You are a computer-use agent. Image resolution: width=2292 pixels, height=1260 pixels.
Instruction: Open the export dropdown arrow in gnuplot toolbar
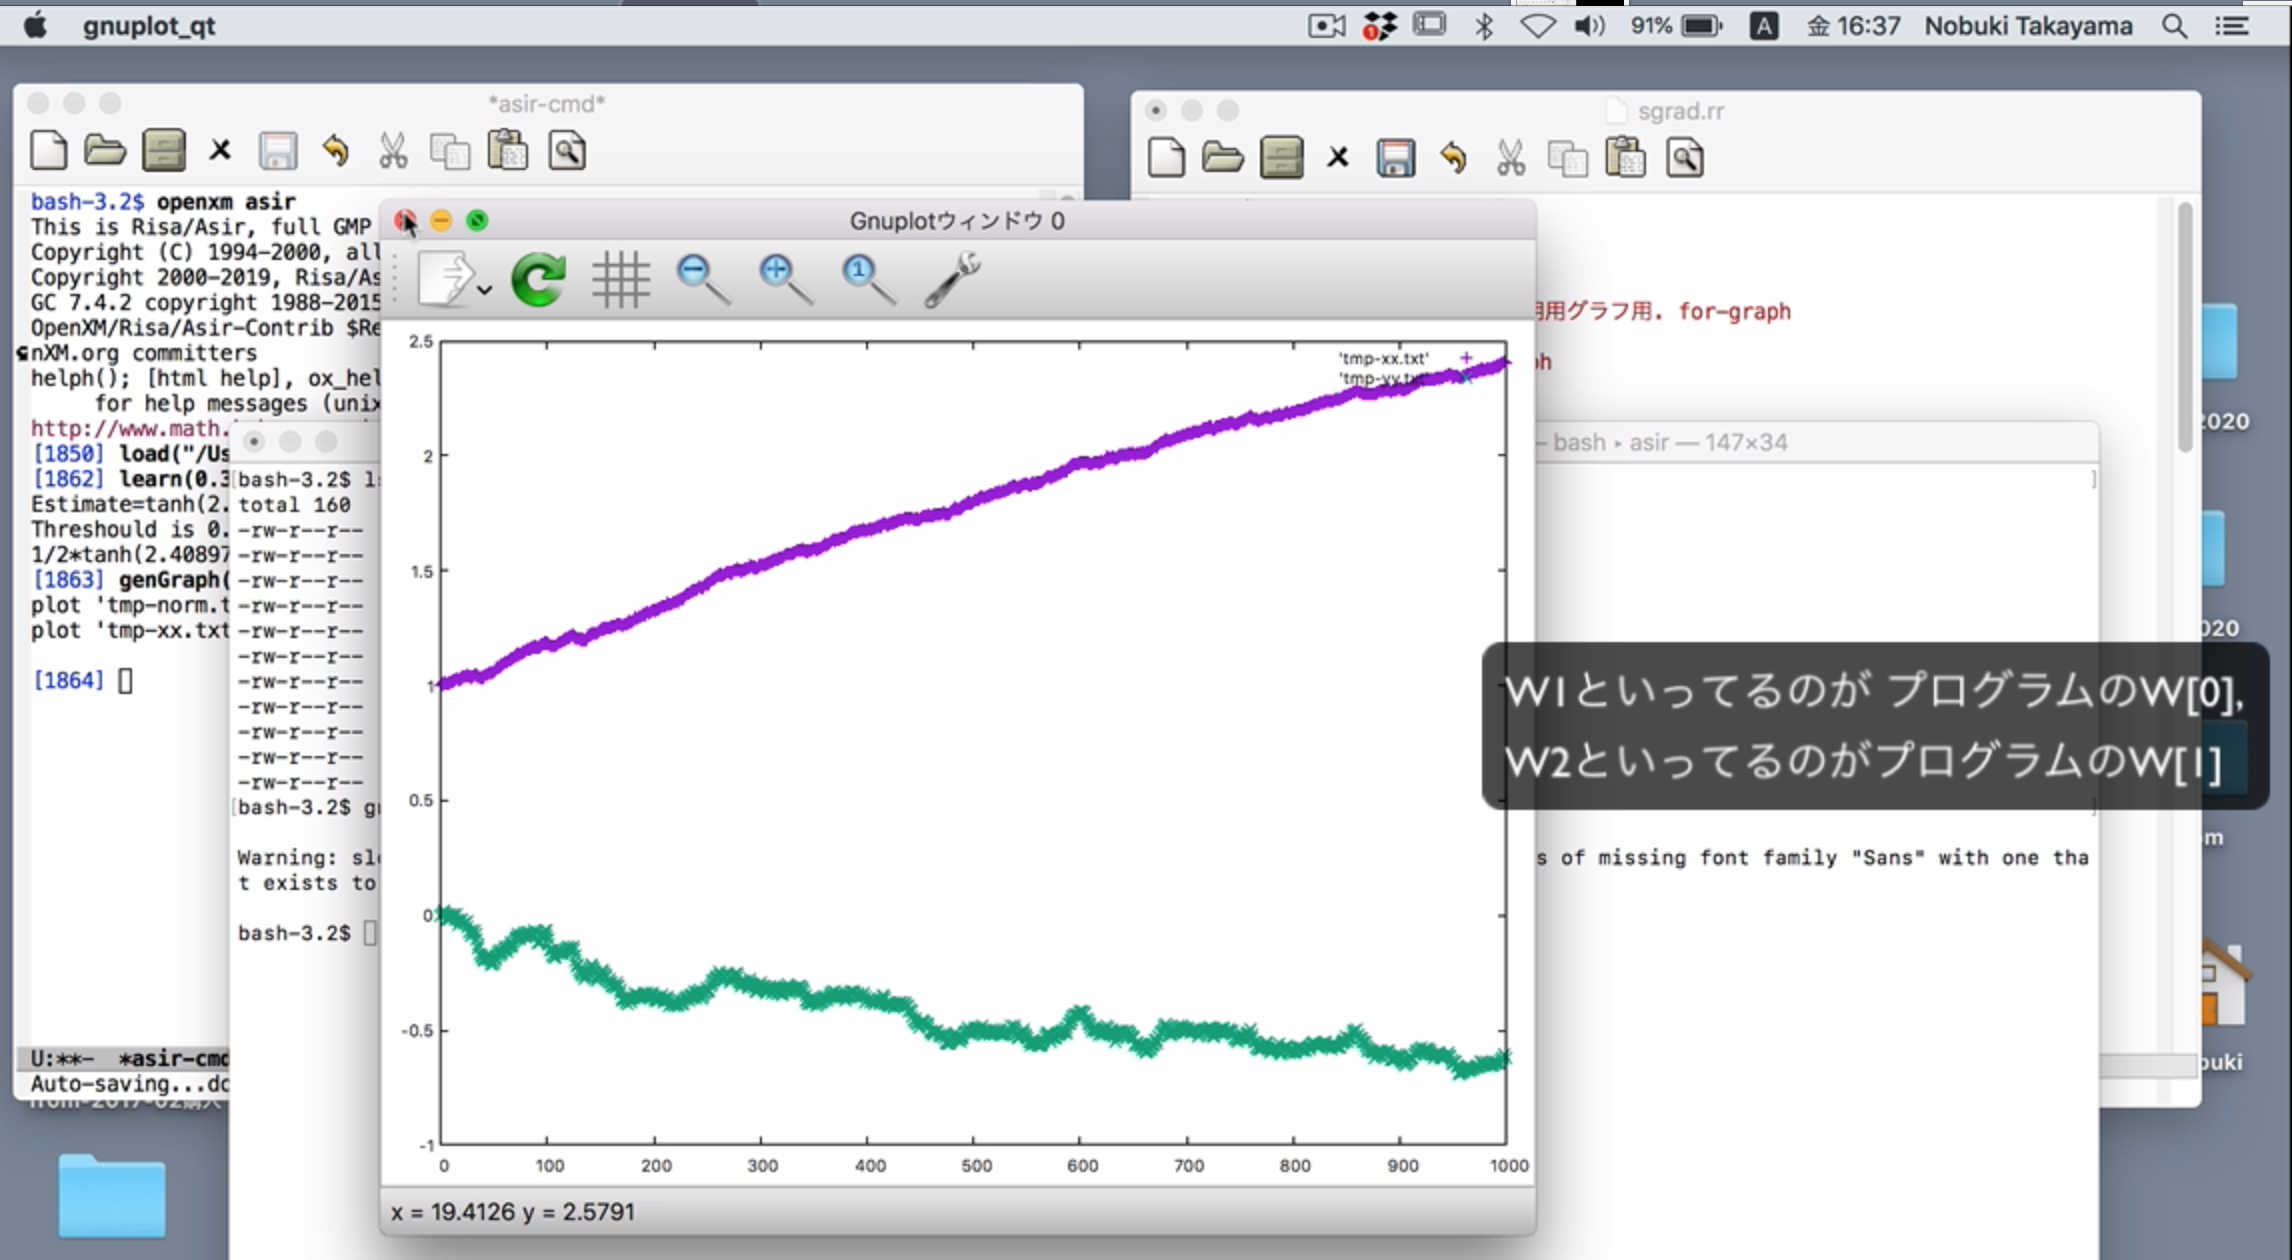click(485, 290)
